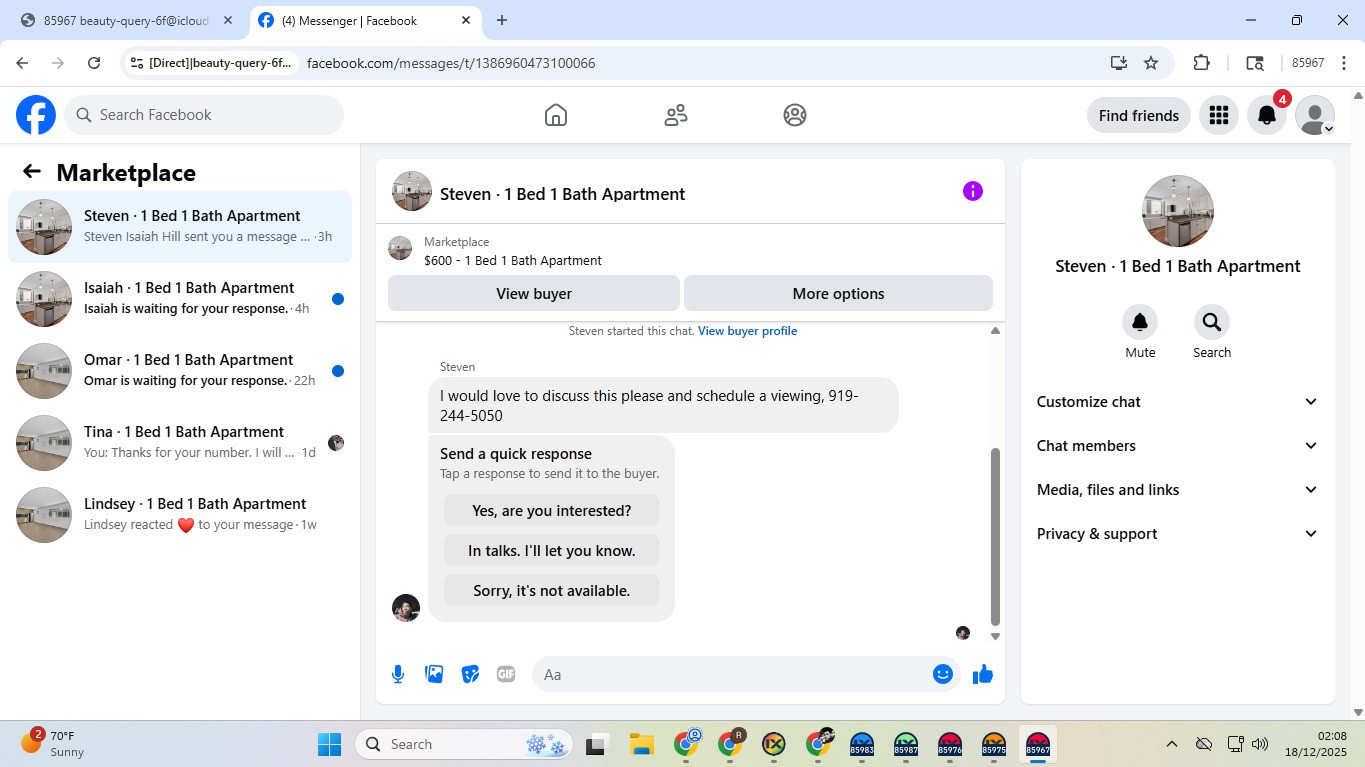This screenshot has width=1365, height=767.
Task: Open the purple conversation information icon
Action: coord(973,191)
